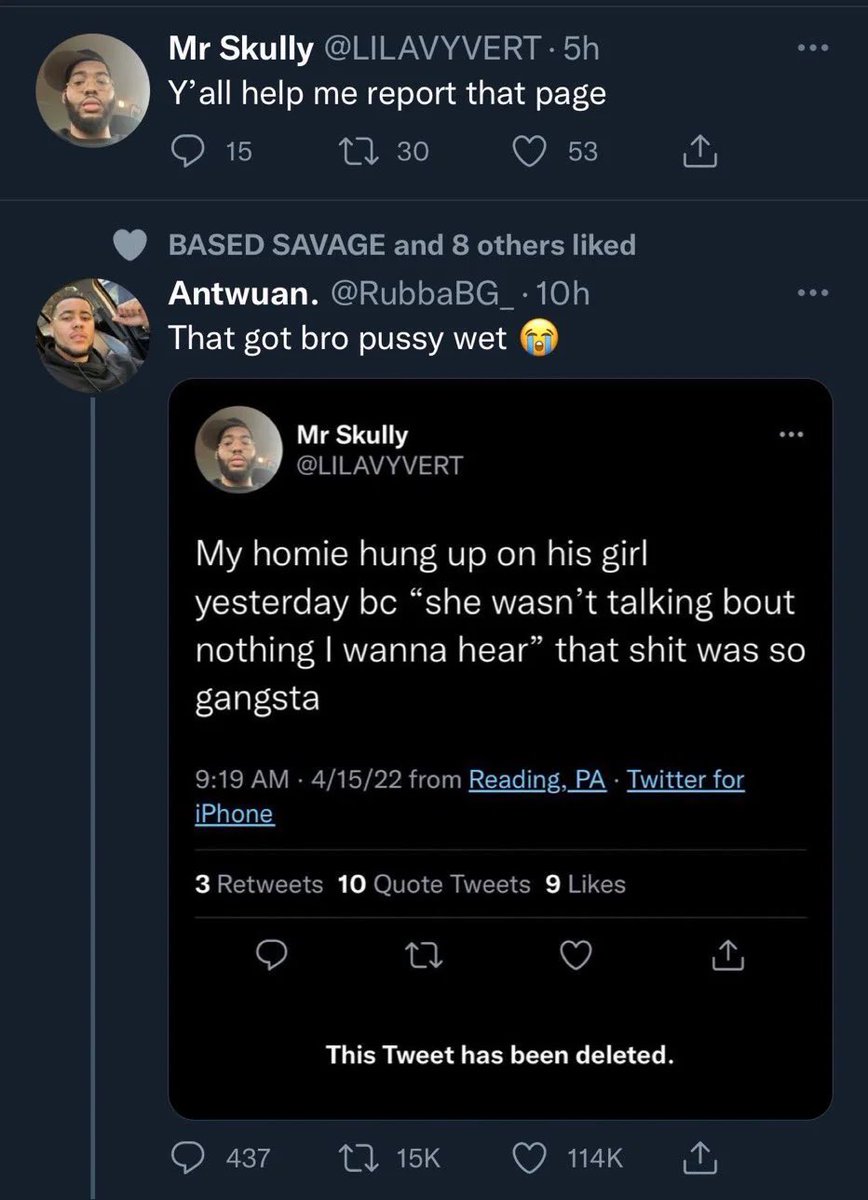Reply to Antwuan's tweet showing 437 replies
Image resolution: width=868 pixels, height=1200 pixels.
coord(186,1158)
